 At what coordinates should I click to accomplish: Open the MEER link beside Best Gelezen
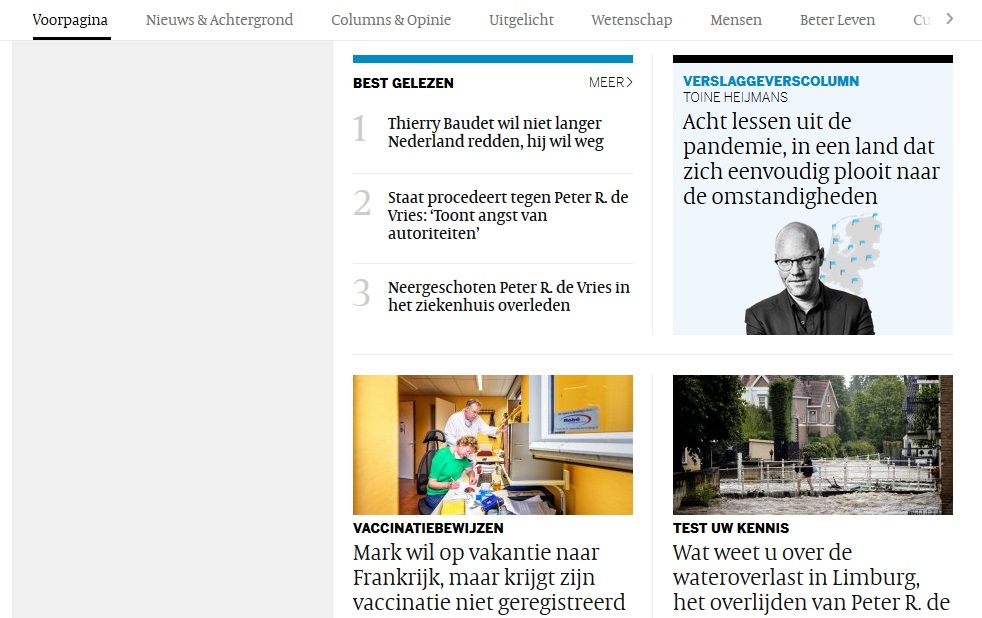pyautogui.click(x=611, y=82)
